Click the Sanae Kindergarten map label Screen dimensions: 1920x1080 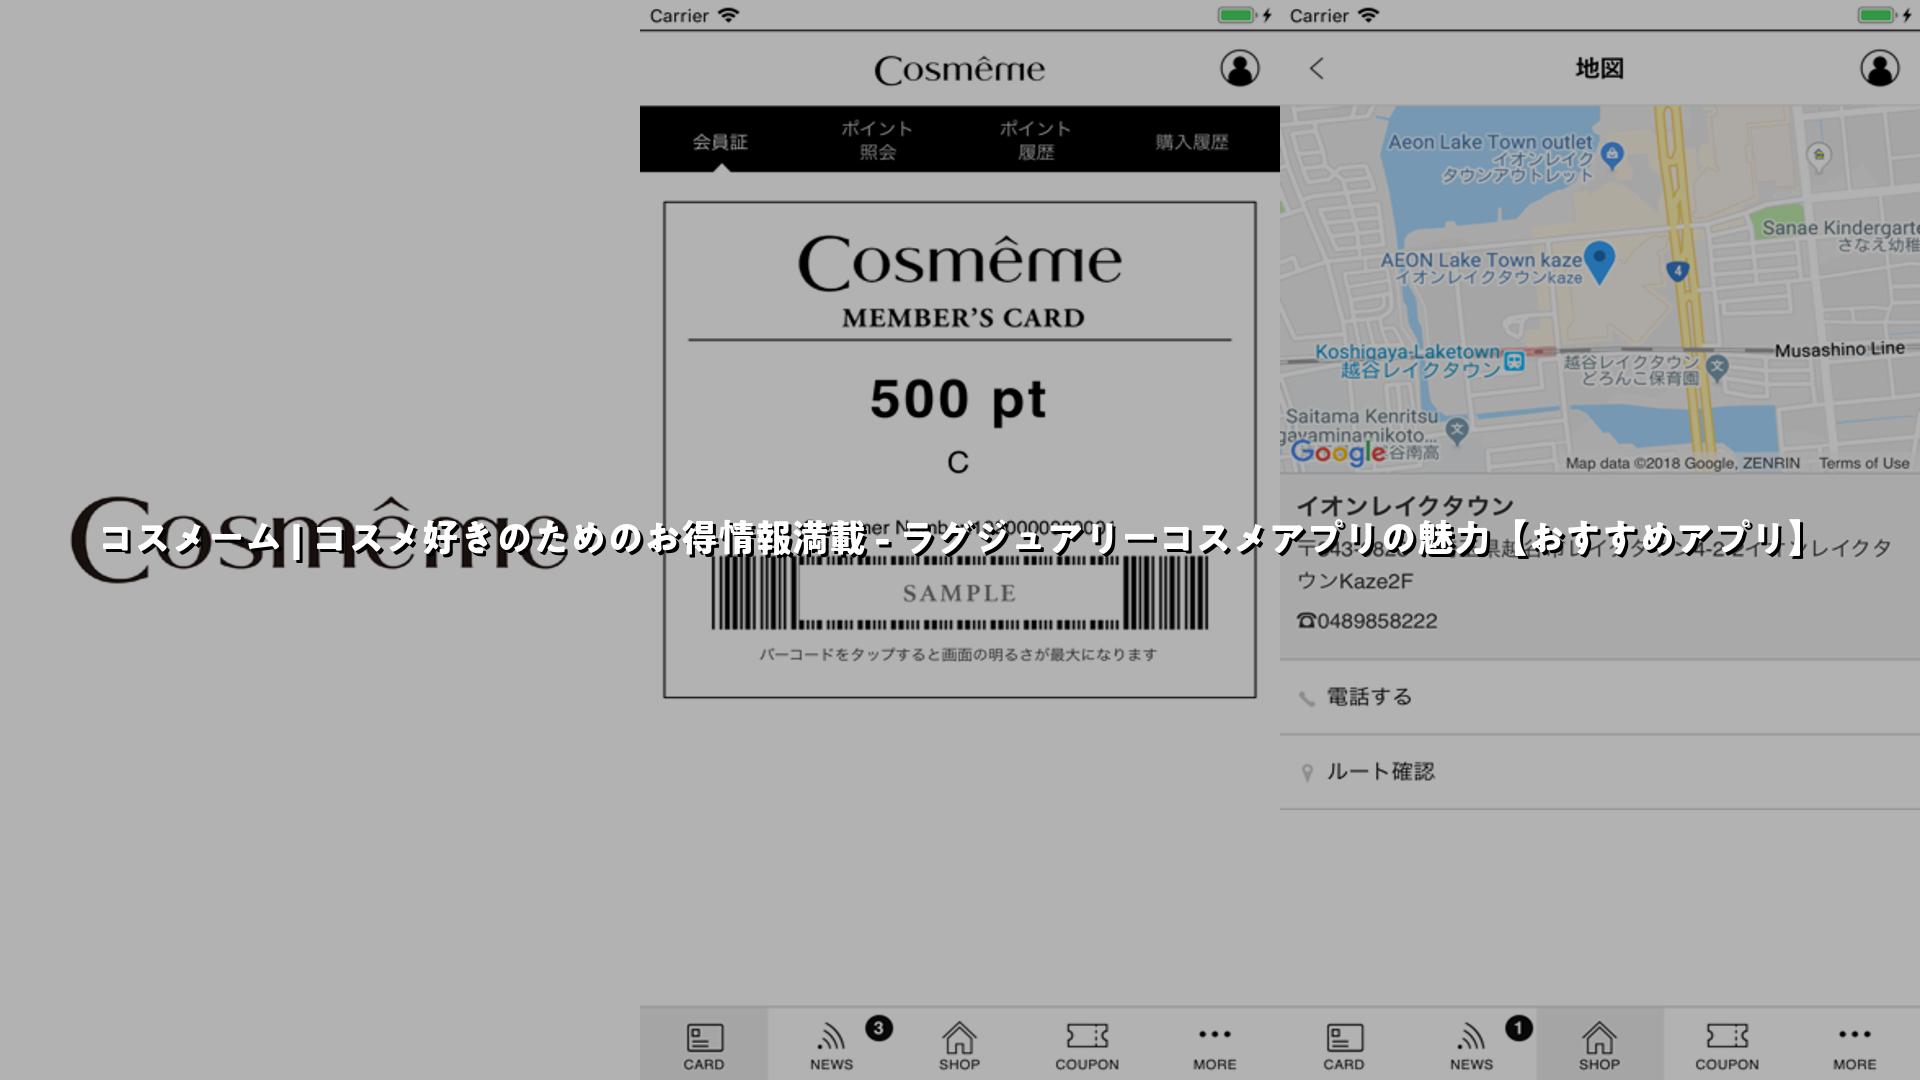(x=1840, y=236)
